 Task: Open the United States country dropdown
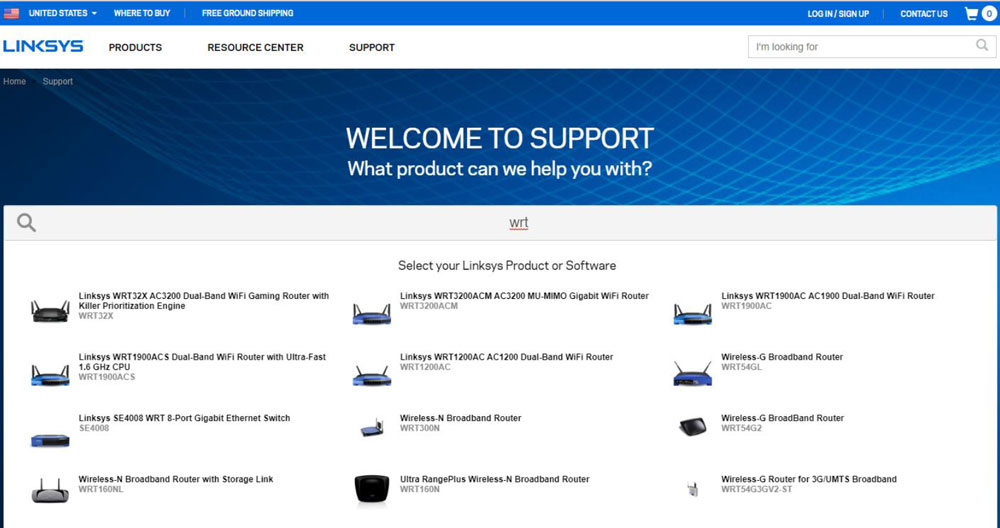62,13
